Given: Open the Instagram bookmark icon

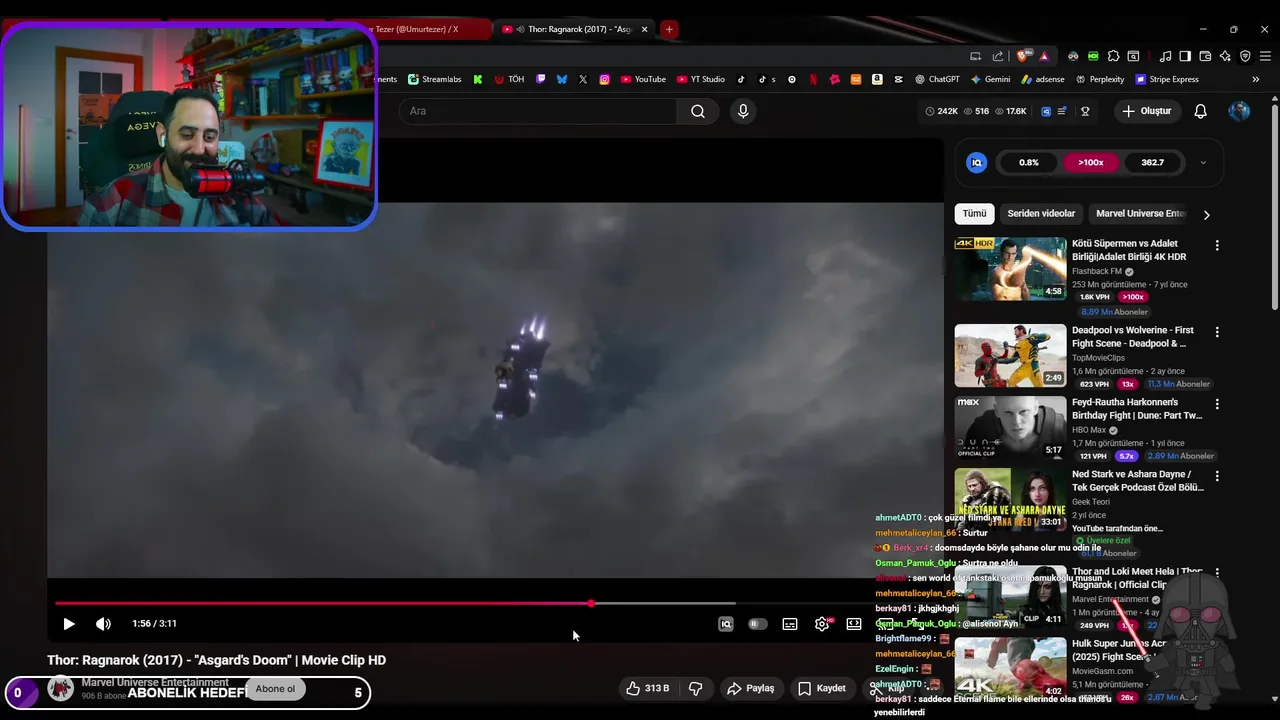Looking at the screenshot, I should click(604, 79).
